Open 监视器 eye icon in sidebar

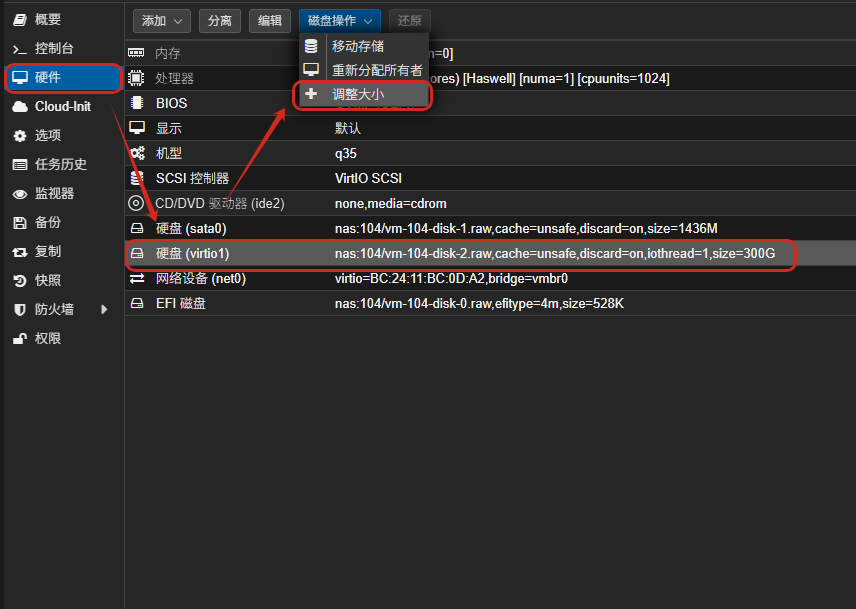pos(19,193)
